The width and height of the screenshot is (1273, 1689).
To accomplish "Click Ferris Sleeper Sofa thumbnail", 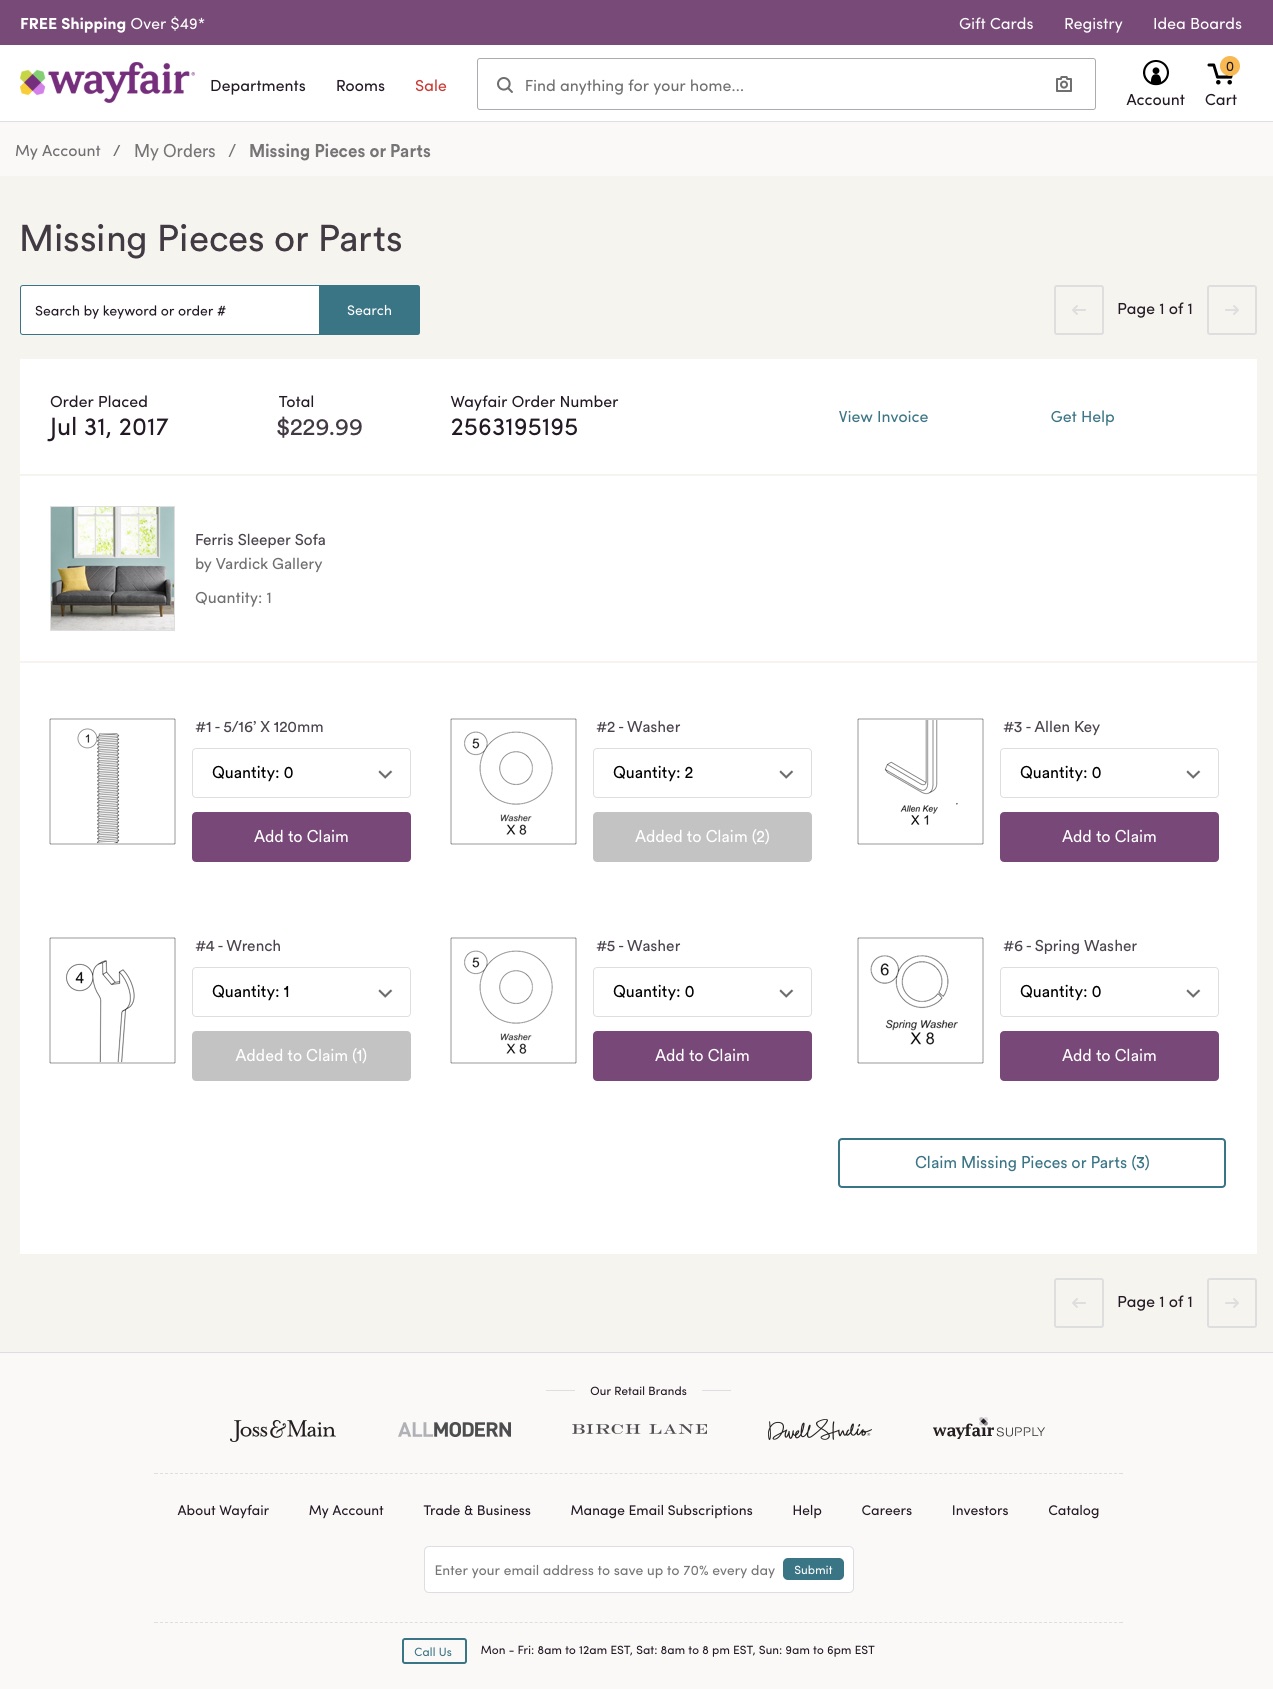I will pos(113,568).
